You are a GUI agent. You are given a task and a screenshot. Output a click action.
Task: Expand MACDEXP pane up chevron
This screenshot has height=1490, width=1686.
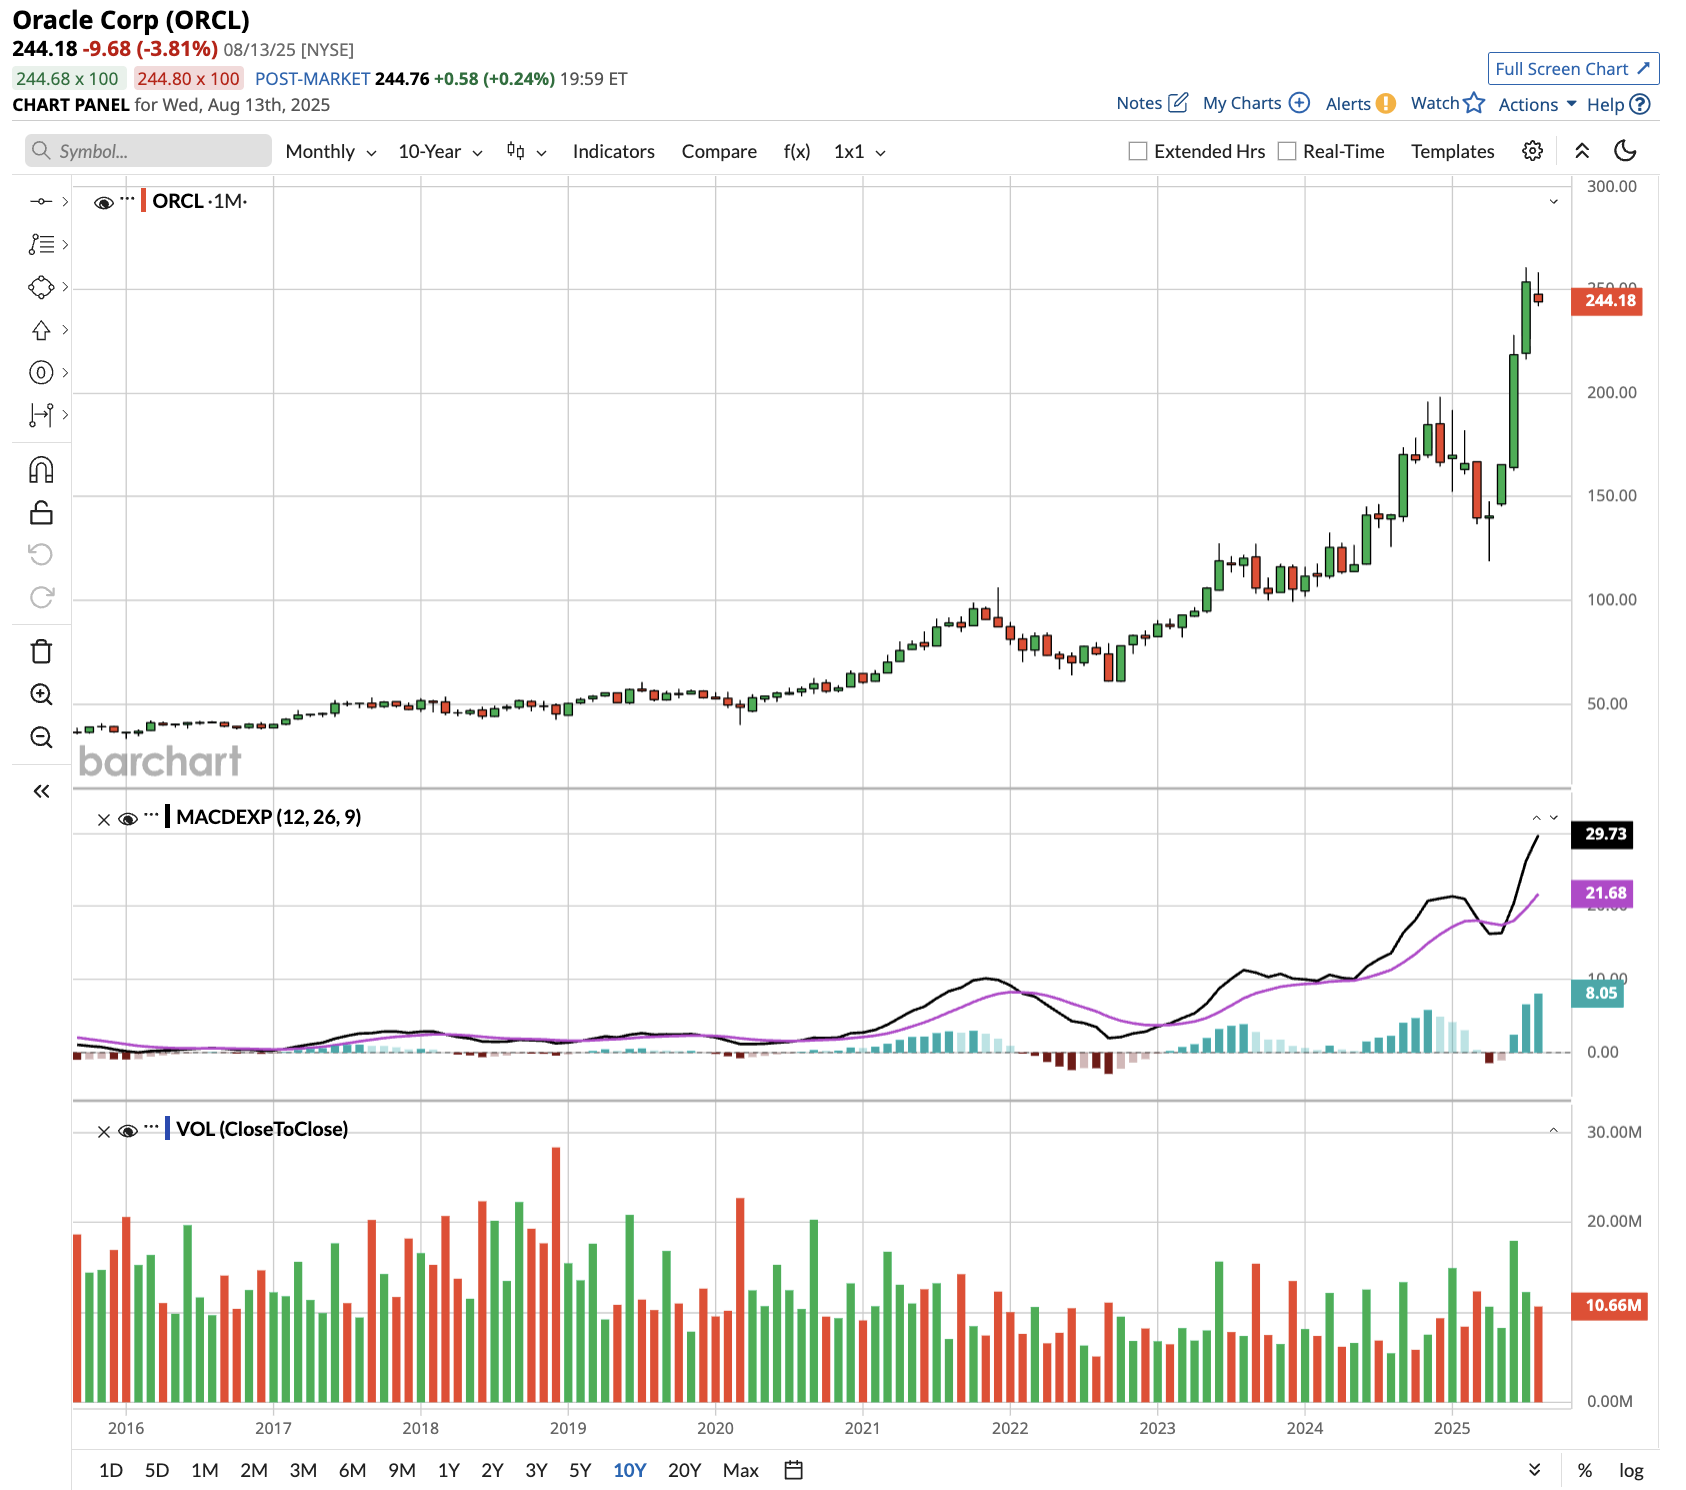1537,818
